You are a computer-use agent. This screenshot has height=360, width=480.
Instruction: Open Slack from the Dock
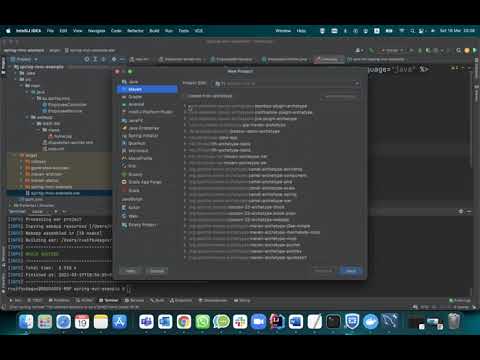click(240, 322)
